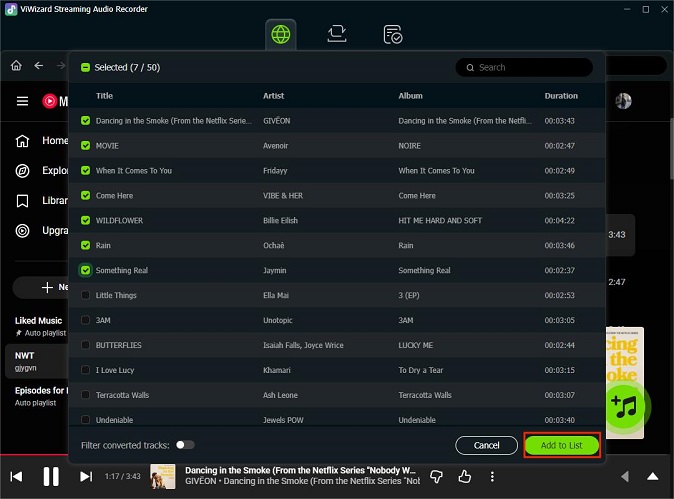Viewport: 674px width, 499px height.
Task: Click the Title column header
Action: point(104,96)
